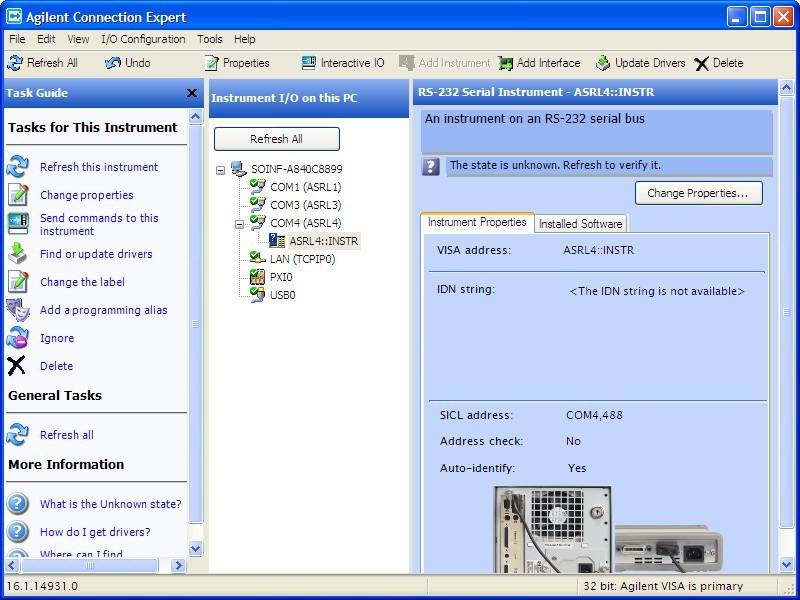Select COM3 (ASRL3) in the tree
Image resolution: width=800 pixels, height=600 pixels.
(x=306, y=205)
